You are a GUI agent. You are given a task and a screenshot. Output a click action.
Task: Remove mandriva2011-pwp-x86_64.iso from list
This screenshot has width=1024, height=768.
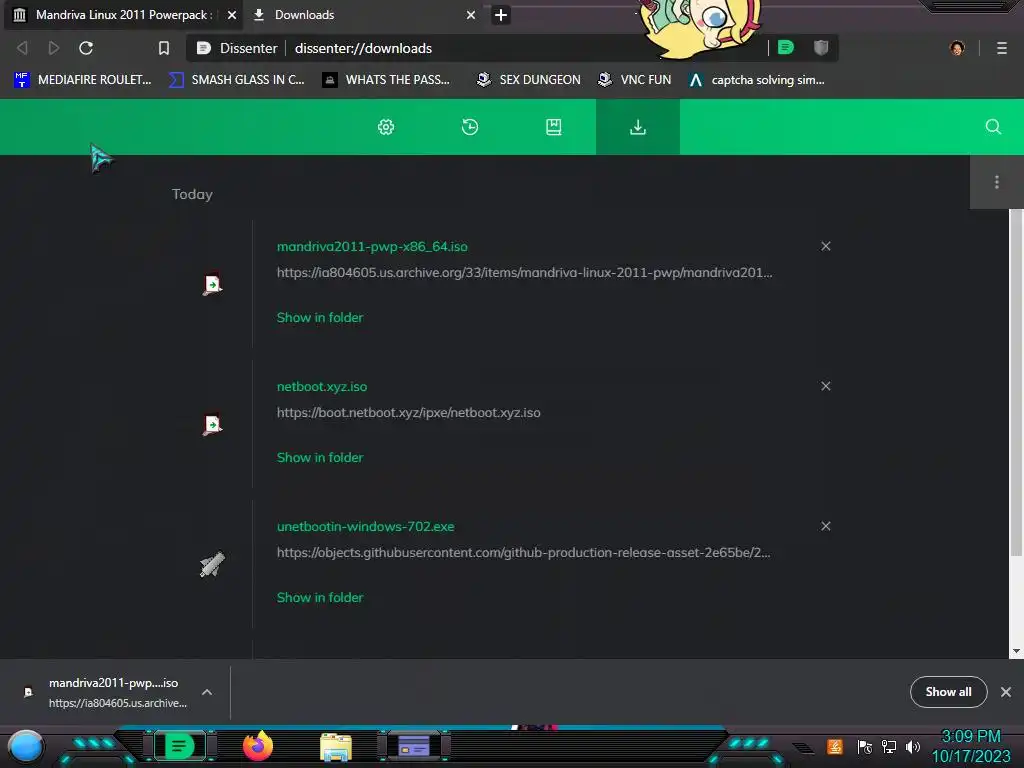pyautogui.click(x=825, y=246)
